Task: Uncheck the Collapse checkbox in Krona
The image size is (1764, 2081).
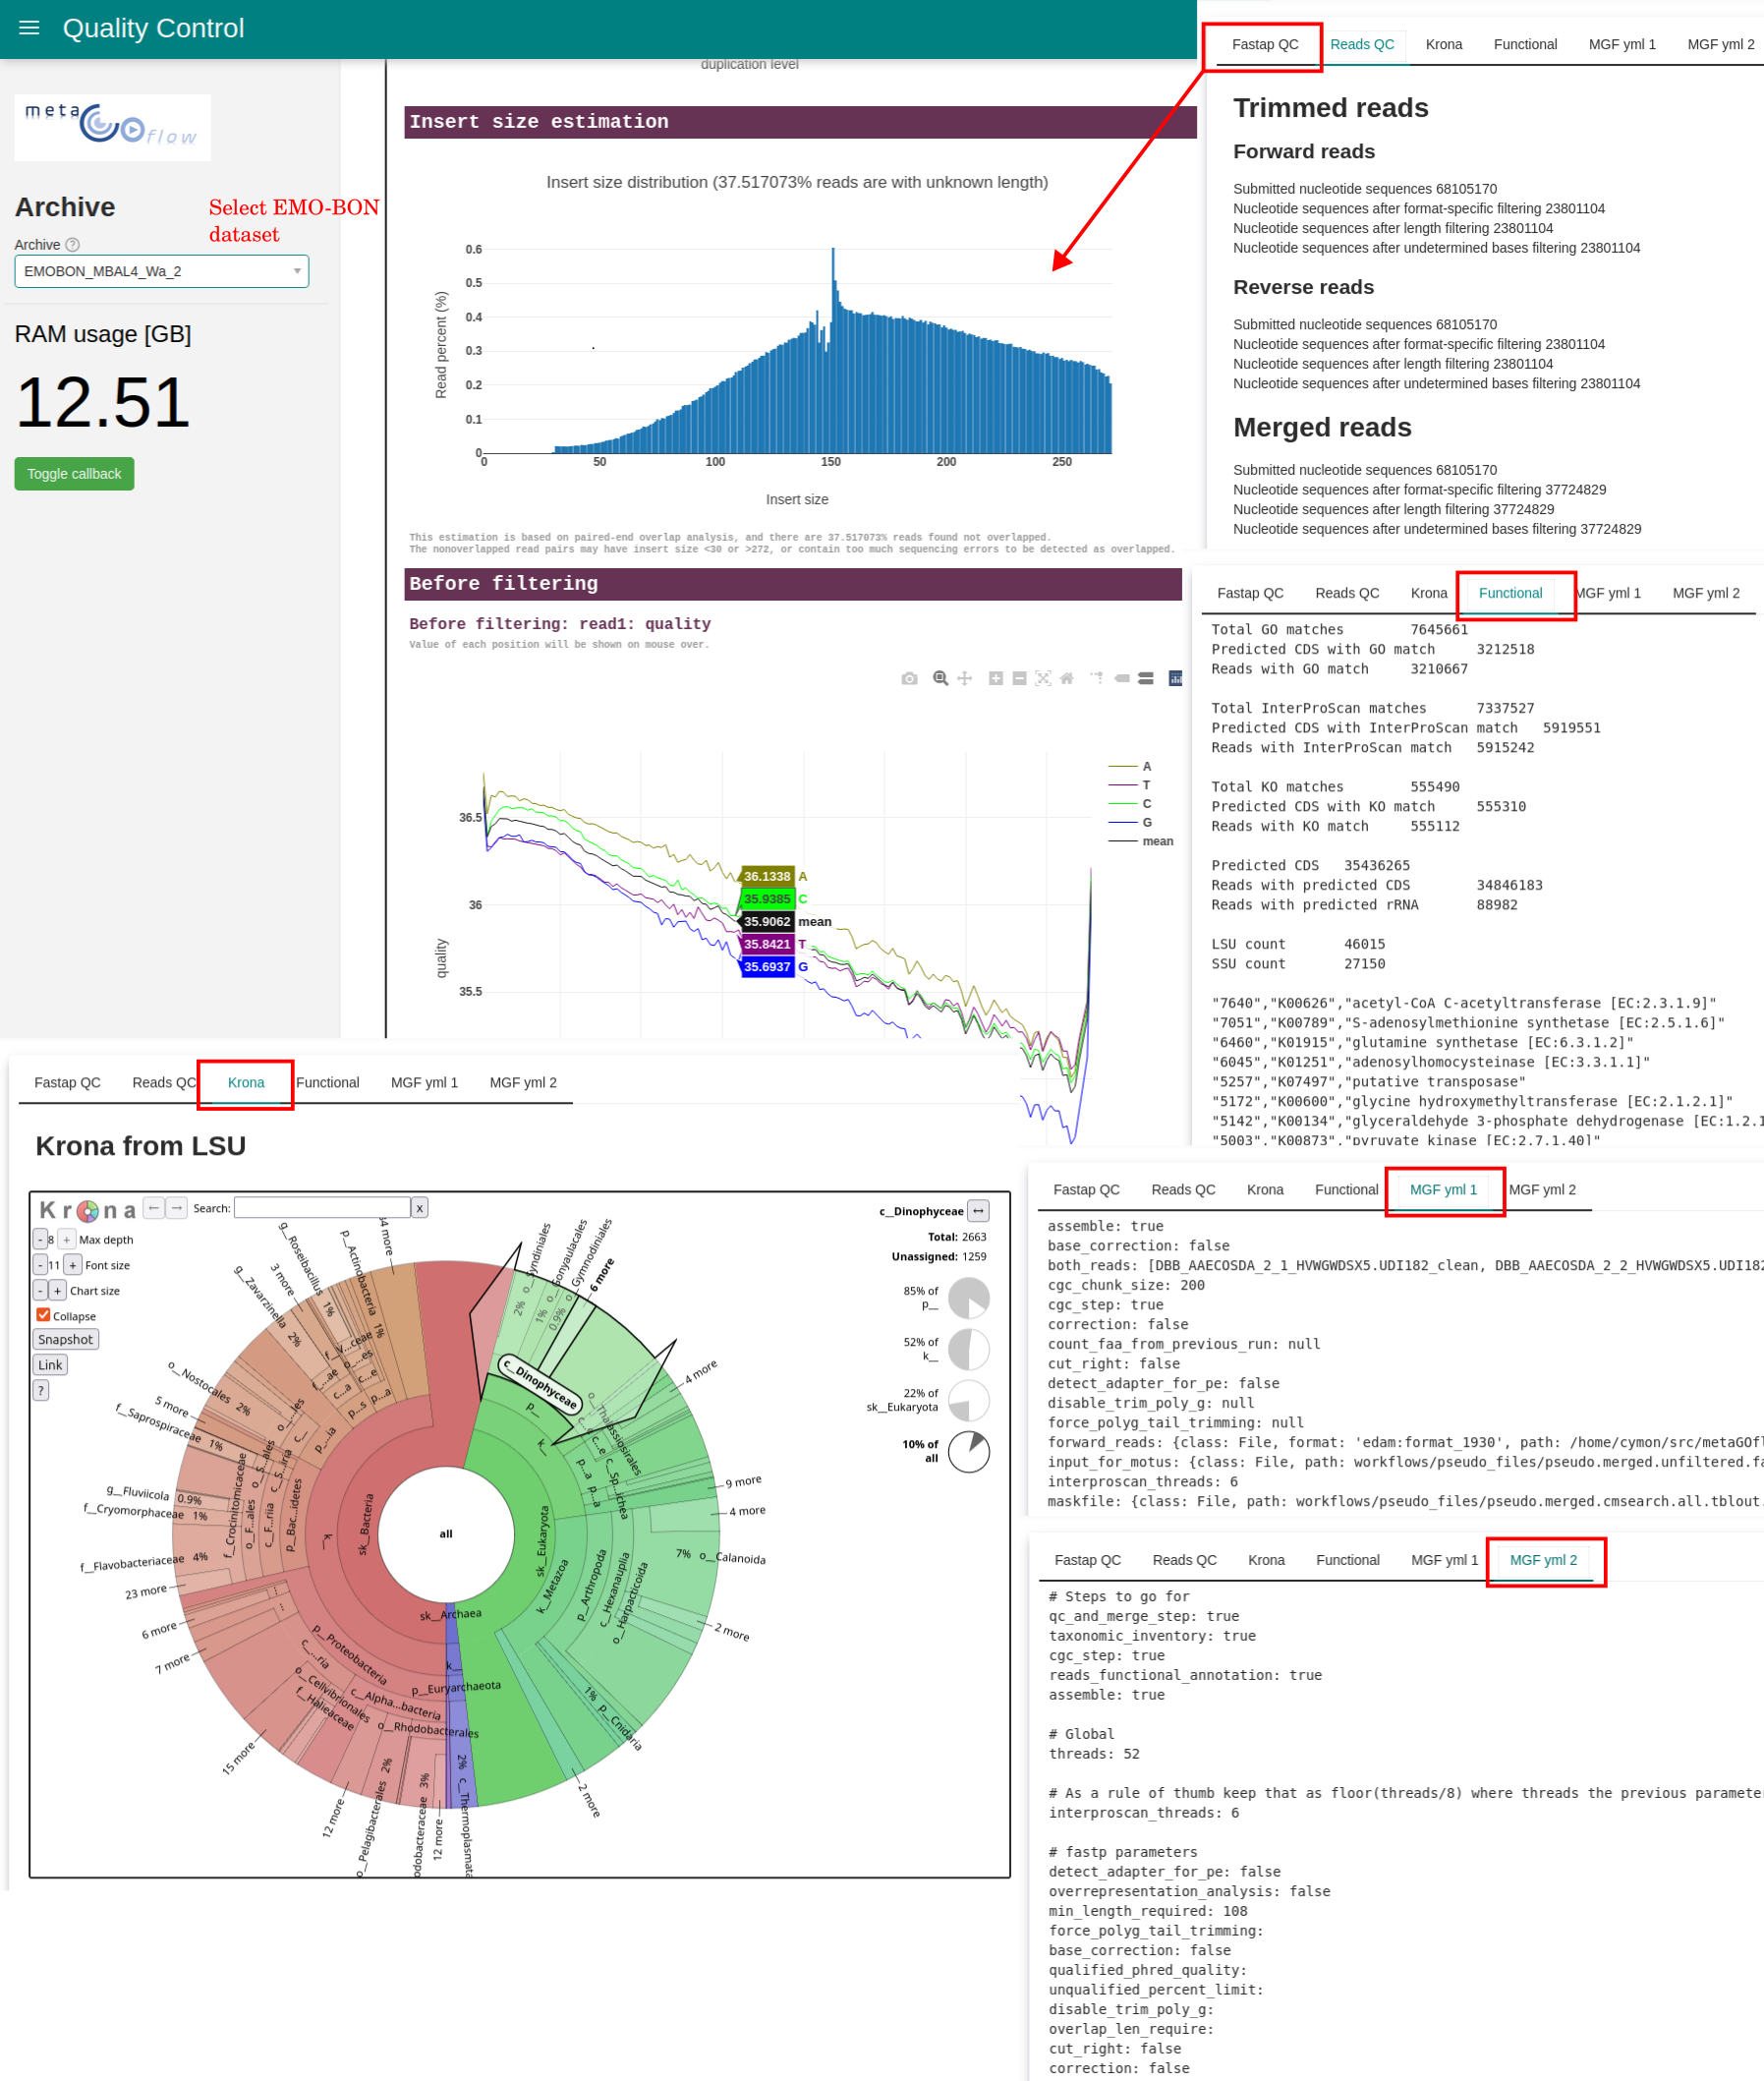Action: 43,1315
